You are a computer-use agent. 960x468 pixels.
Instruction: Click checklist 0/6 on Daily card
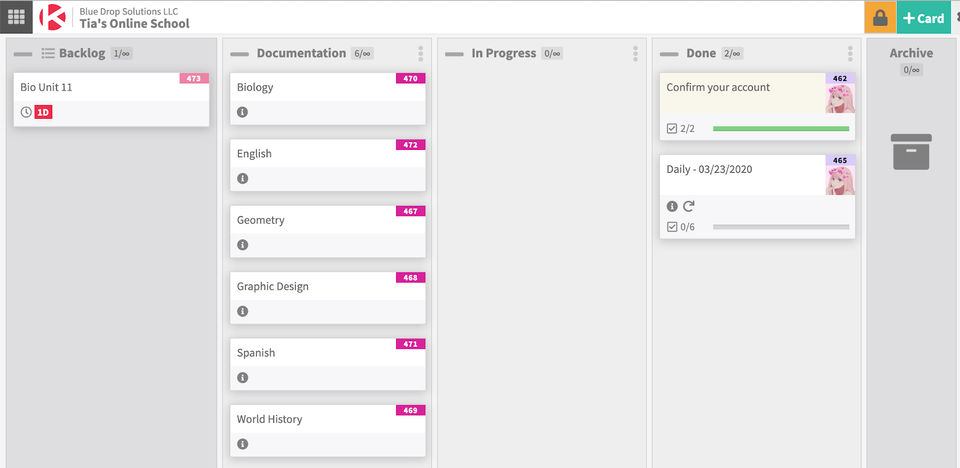point(682,227)
